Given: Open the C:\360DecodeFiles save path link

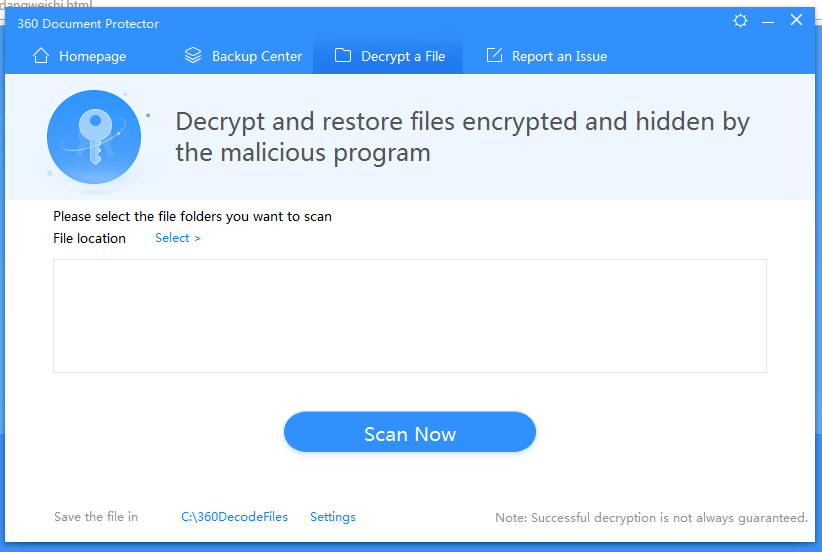Looking at the screenshot, I should (234, 517).
